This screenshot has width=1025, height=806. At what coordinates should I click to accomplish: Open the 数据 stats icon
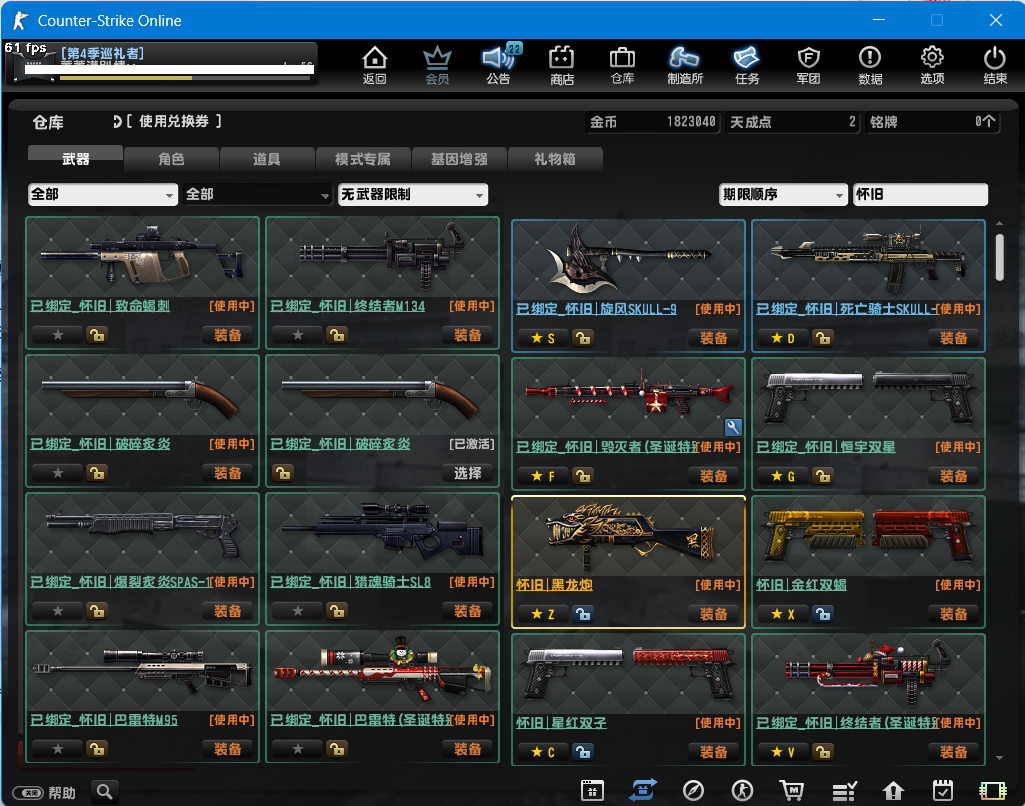click(x=870, y=65)
